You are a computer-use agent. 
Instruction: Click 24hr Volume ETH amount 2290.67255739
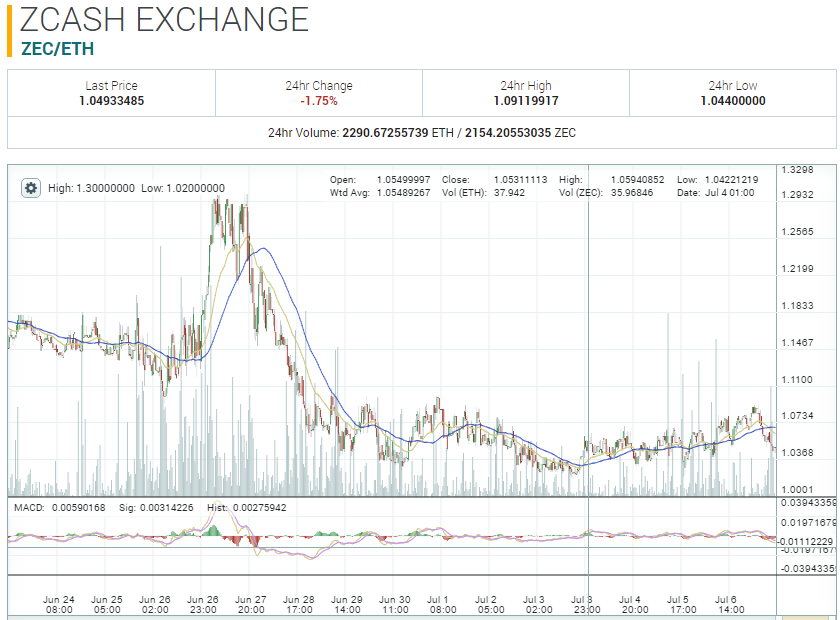[x=385, y=132]
